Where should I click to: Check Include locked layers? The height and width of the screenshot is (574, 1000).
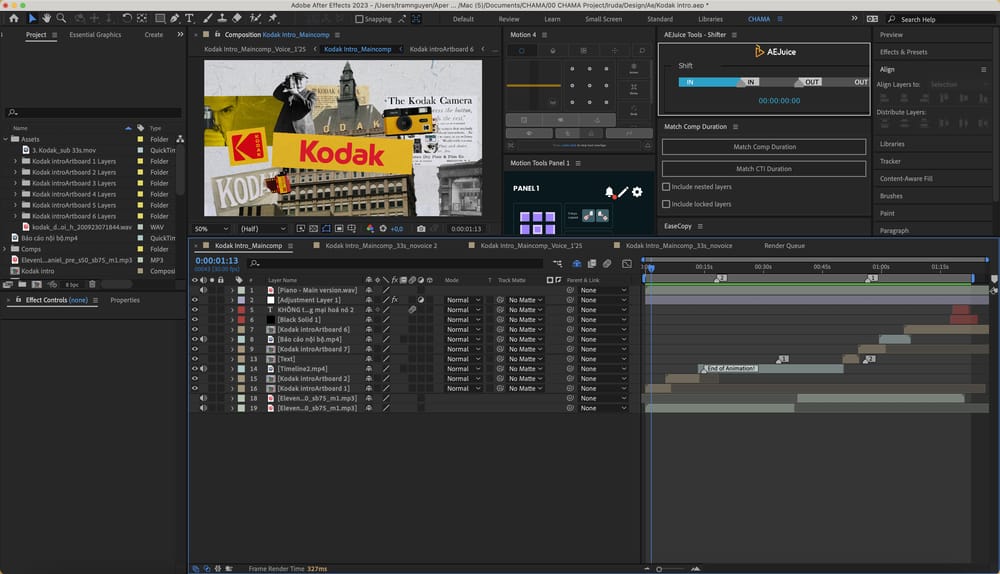tap(666, 204)
